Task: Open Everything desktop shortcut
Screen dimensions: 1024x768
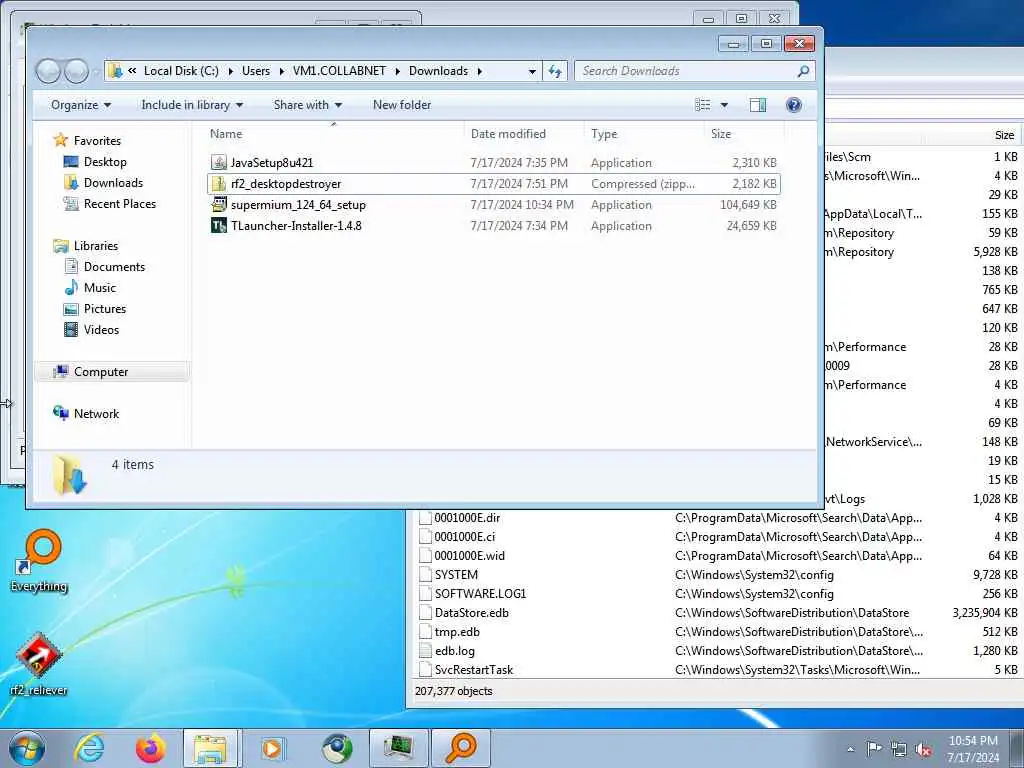Action: tap(39, 561)
